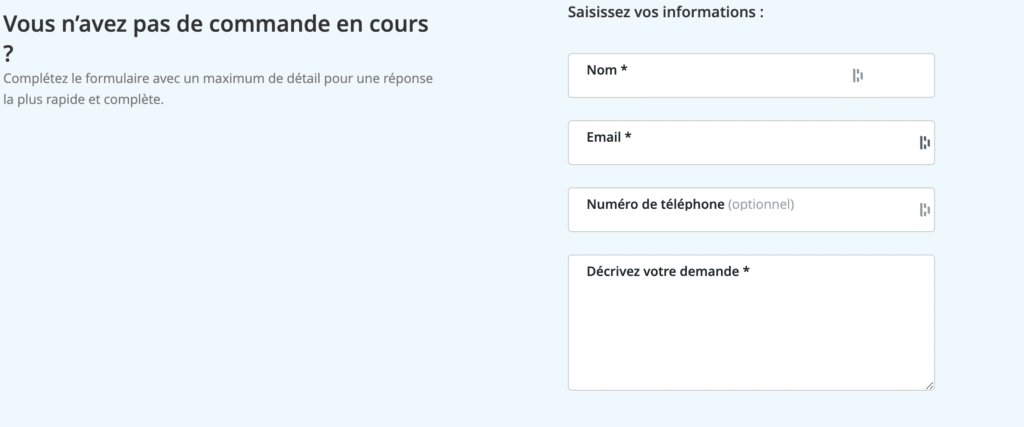Focus the Décrivez votre demande text area
Viewport: 1024px width, 427px height.
751,323
